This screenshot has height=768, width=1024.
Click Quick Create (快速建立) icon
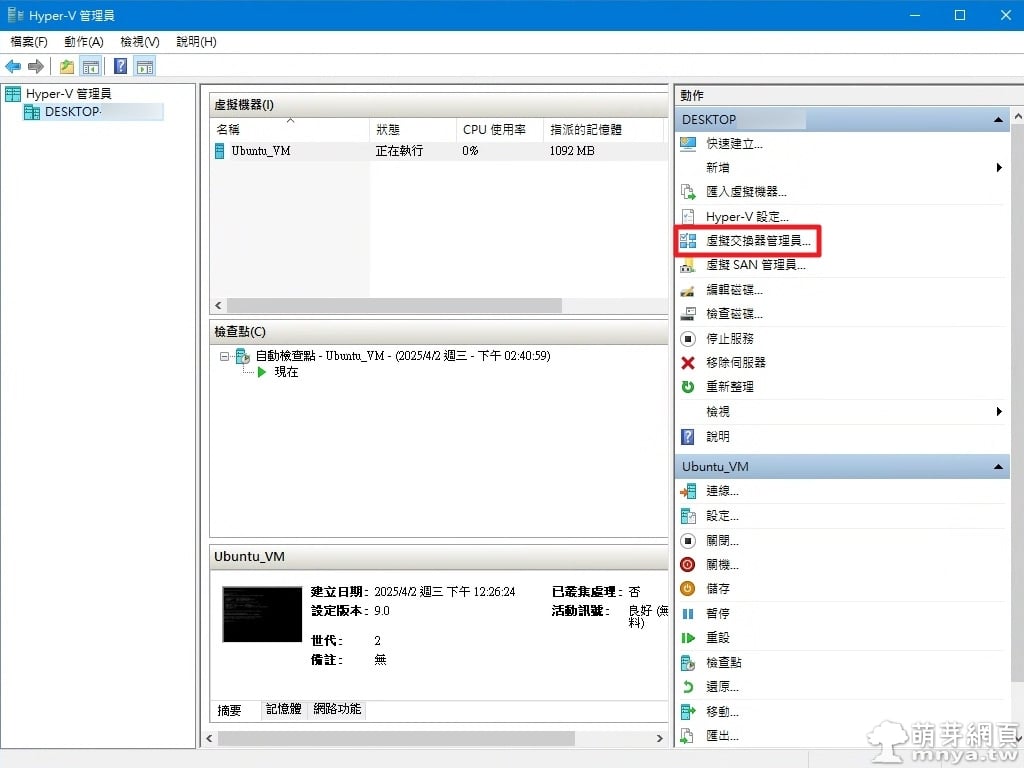(688, 144)
